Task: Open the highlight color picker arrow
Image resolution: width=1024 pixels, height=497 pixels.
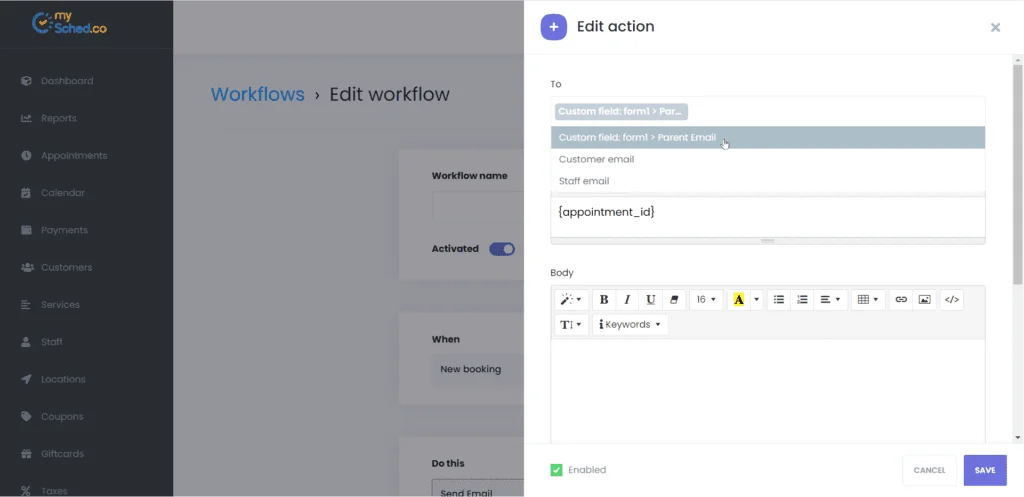Action: pos(756,300)
